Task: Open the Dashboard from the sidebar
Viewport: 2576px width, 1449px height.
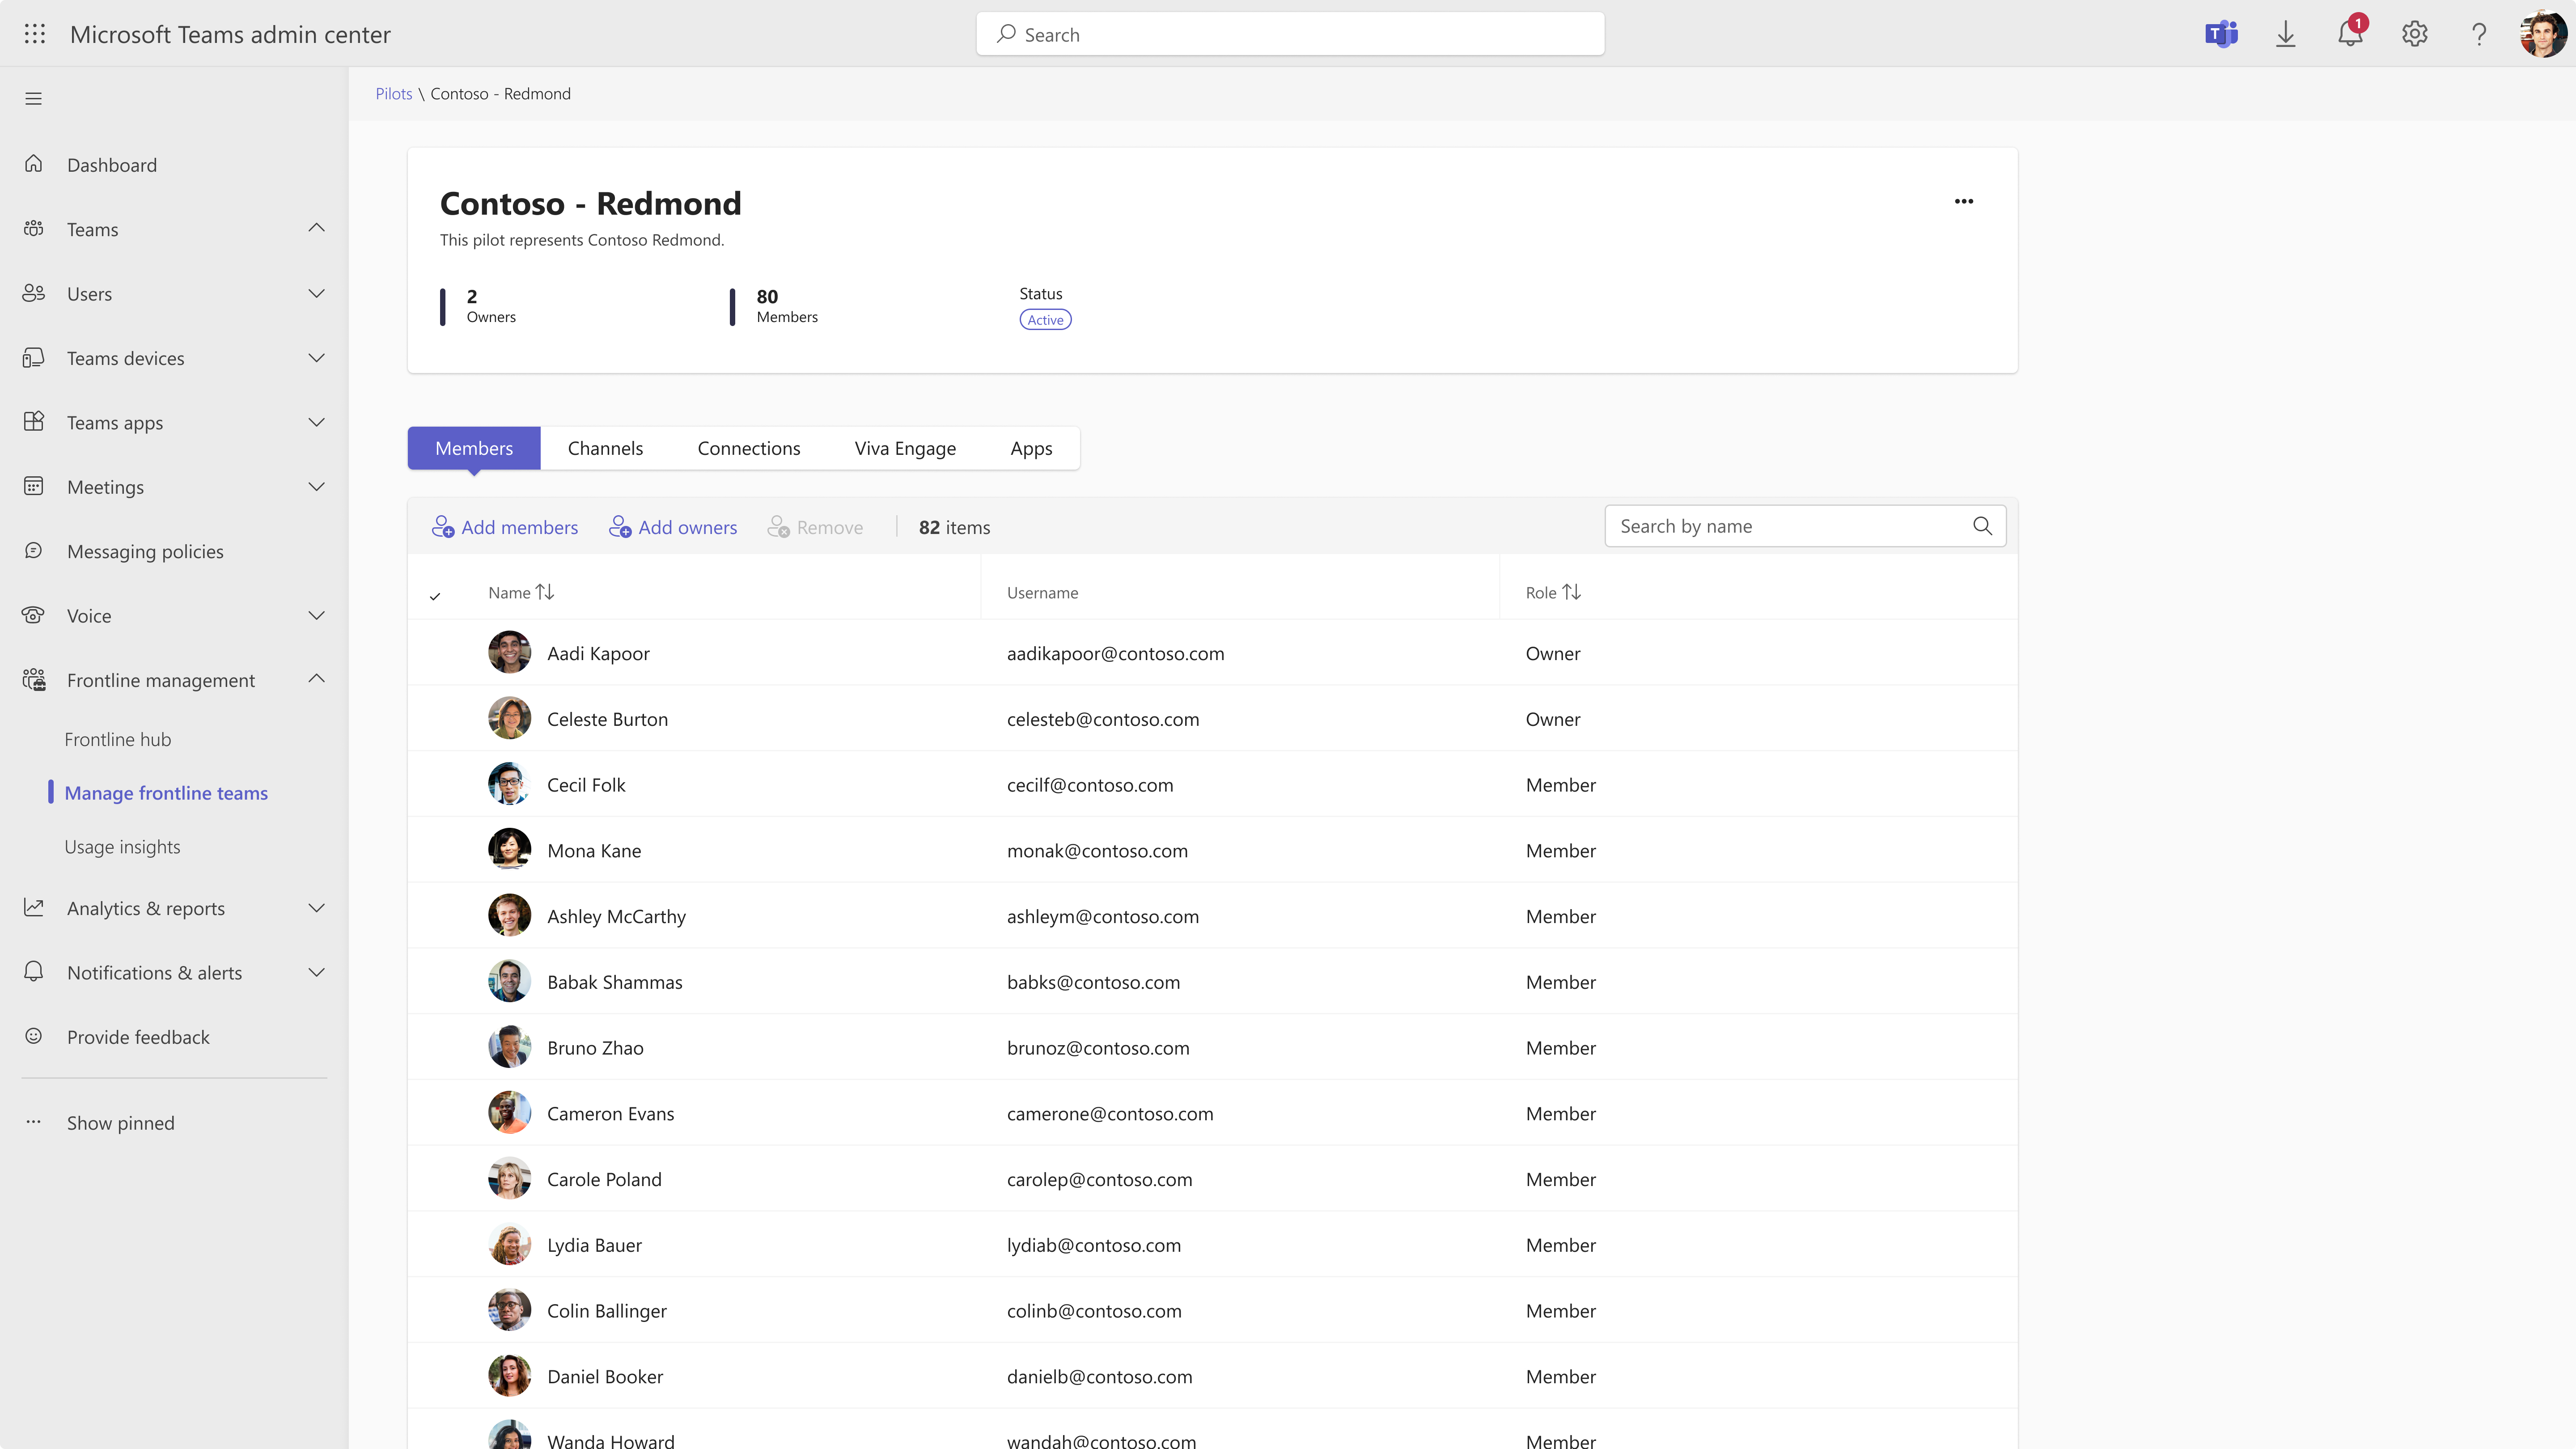Action: [111, 164]
